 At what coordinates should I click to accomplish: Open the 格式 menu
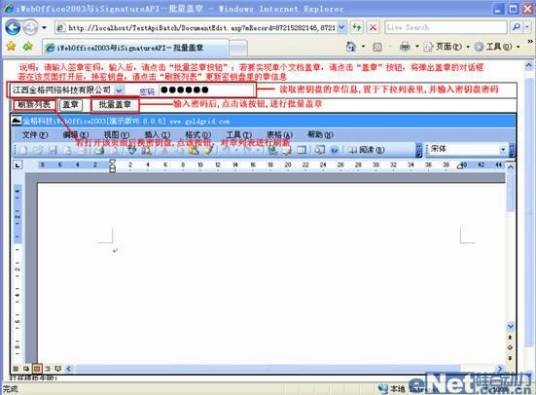[198, 135]
